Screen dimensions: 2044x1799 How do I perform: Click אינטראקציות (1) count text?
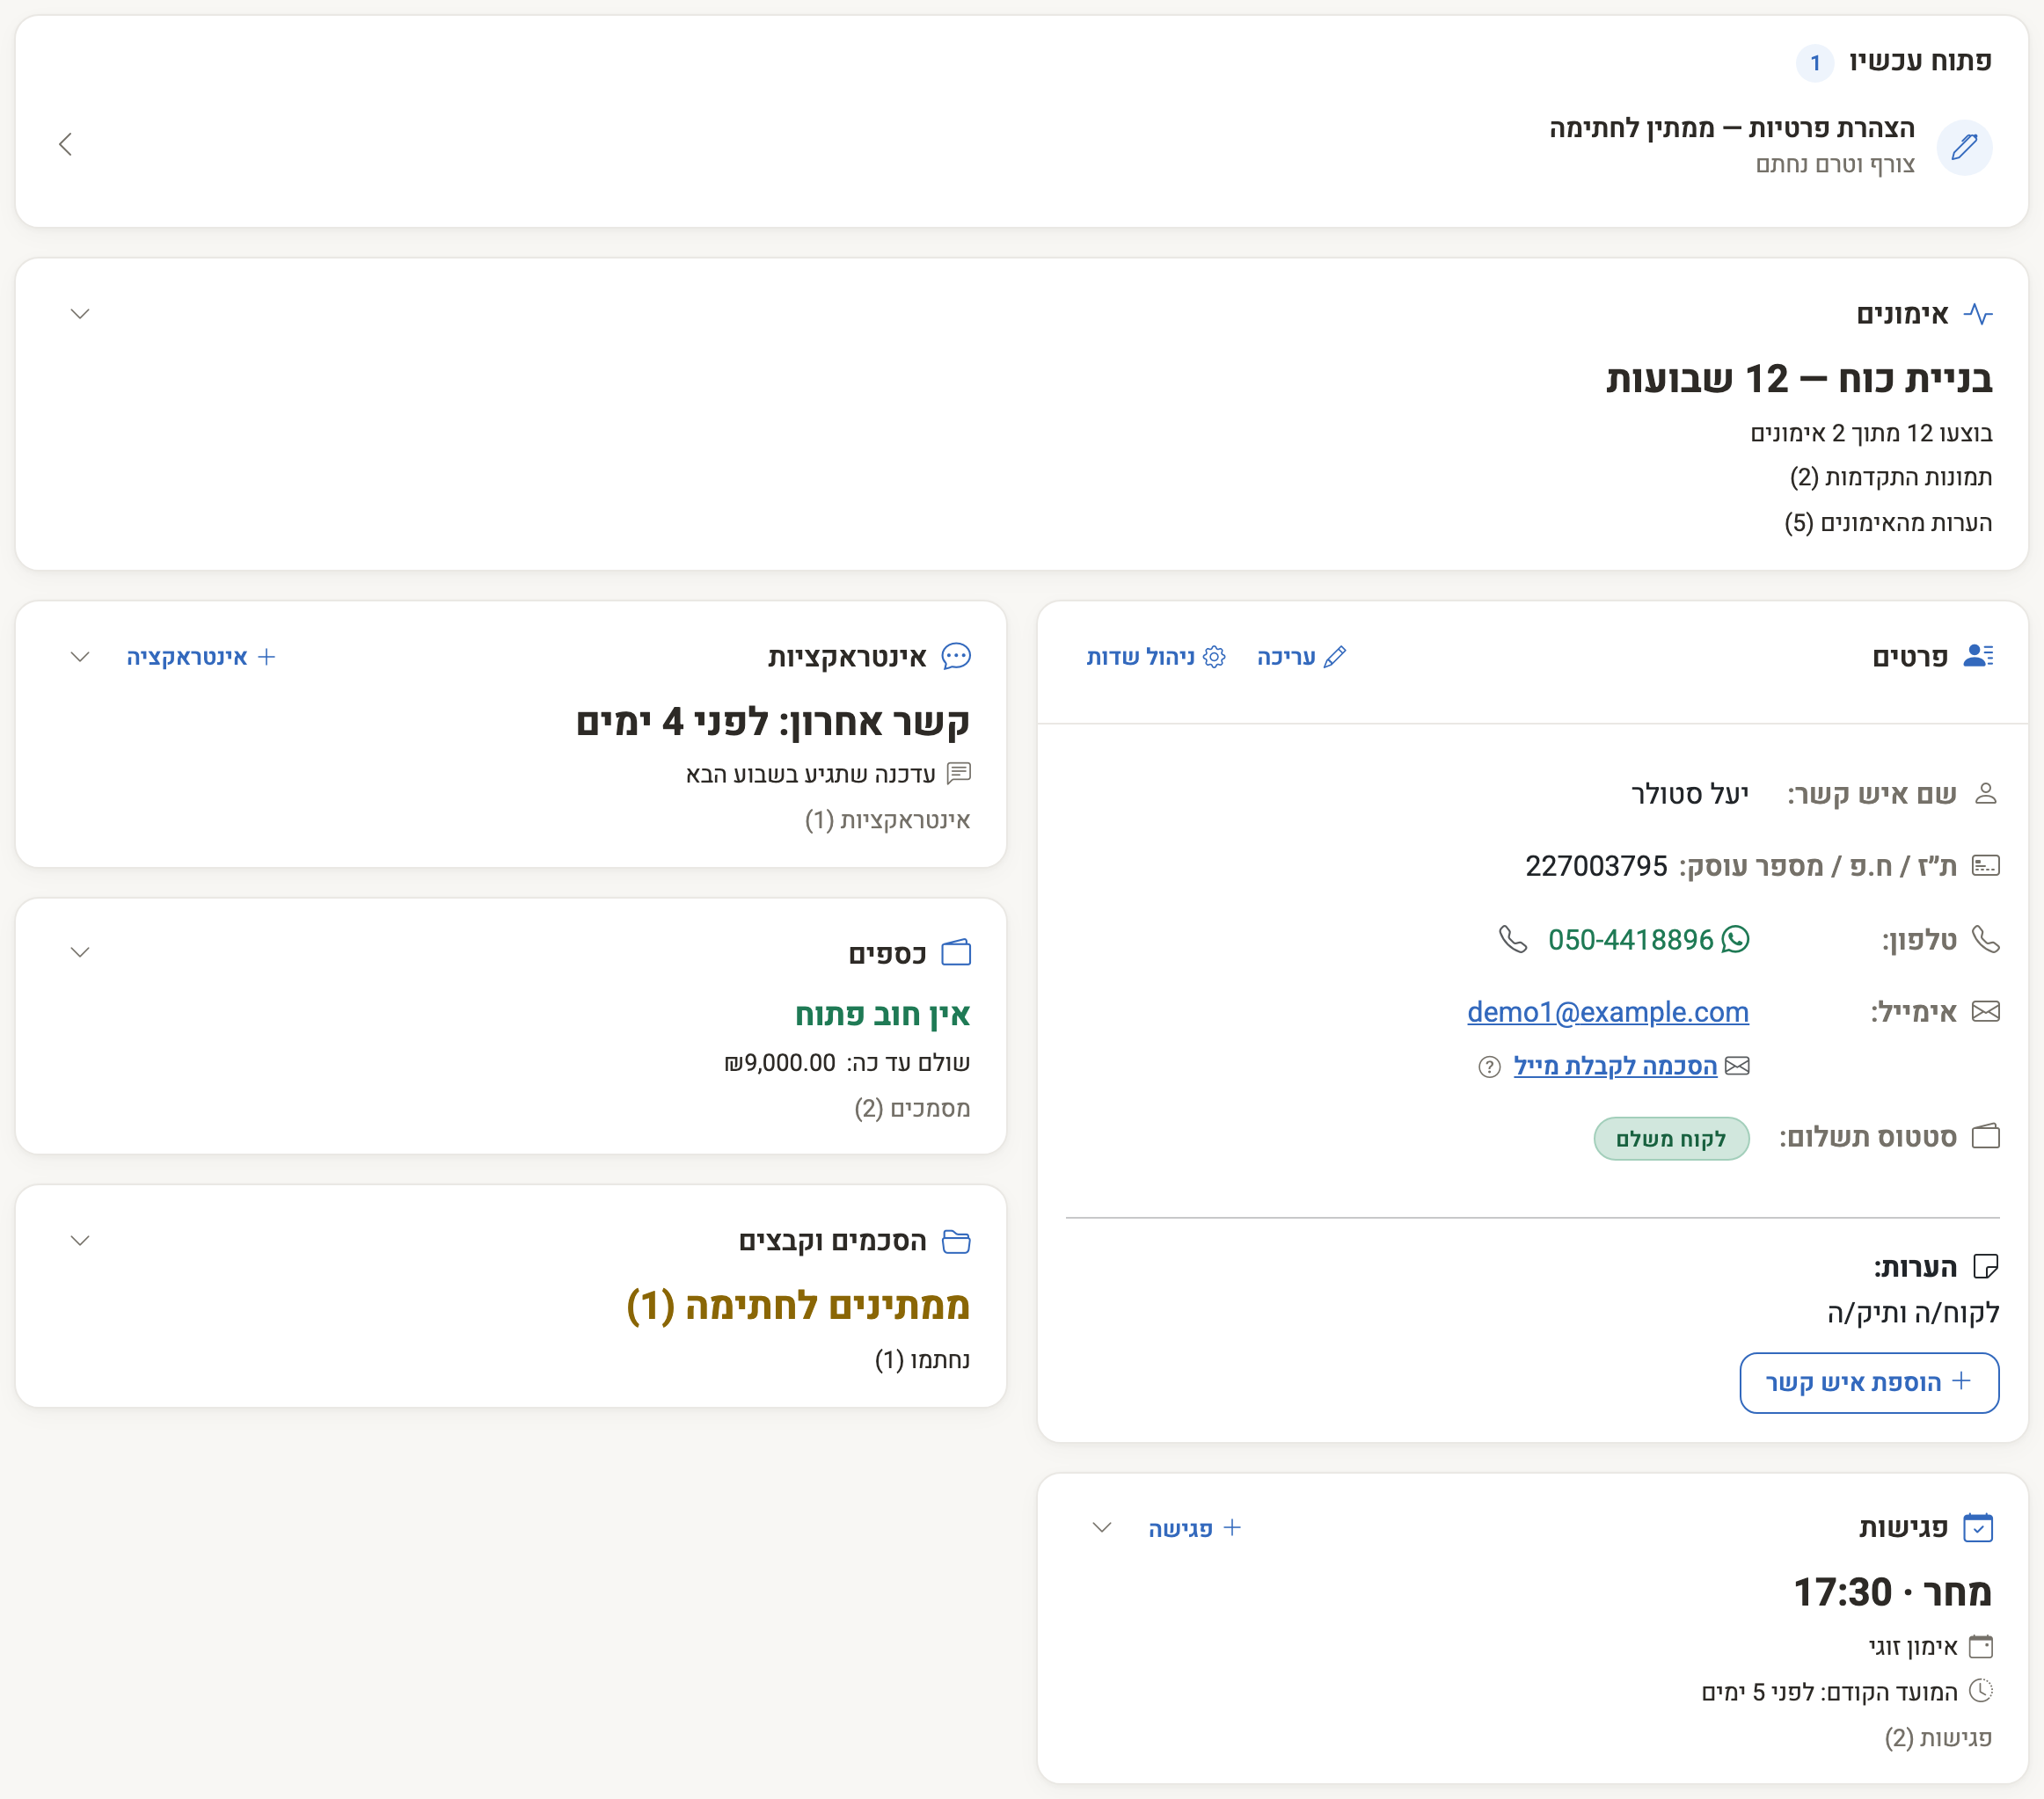(887, 821)
